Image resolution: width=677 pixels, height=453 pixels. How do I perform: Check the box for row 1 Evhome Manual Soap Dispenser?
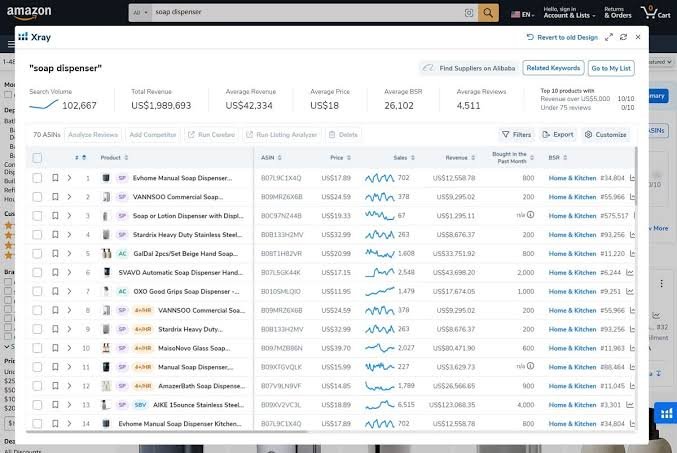(37, 178)
